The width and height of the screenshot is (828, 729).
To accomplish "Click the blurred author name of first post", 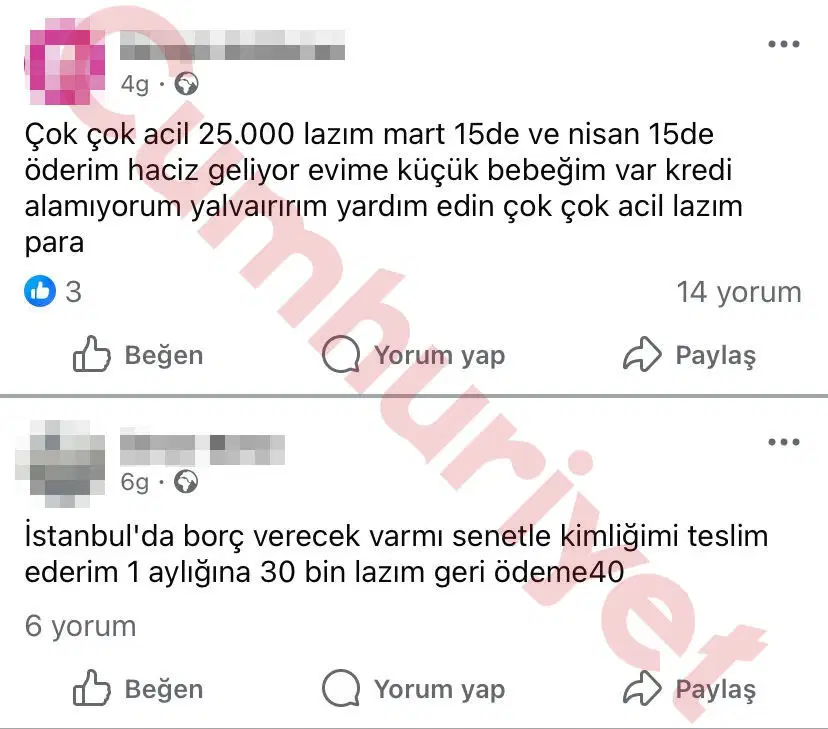I will click(x=232, y=45).
